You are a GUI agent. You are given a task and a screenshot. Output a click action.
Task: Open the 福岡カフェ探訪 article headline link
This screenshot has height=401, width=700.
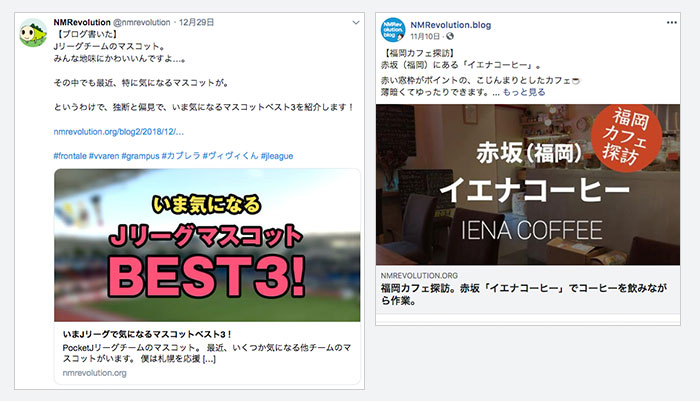coord(524,294)
